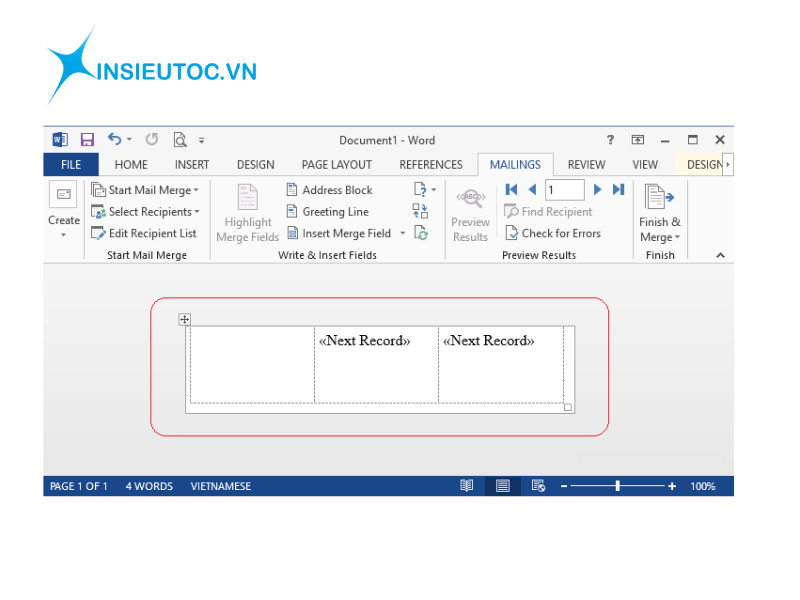The height and width of the screenshot is (600, 800).
Task: Go to the first record
Action: pyautogui.click(x=512, y=189)
